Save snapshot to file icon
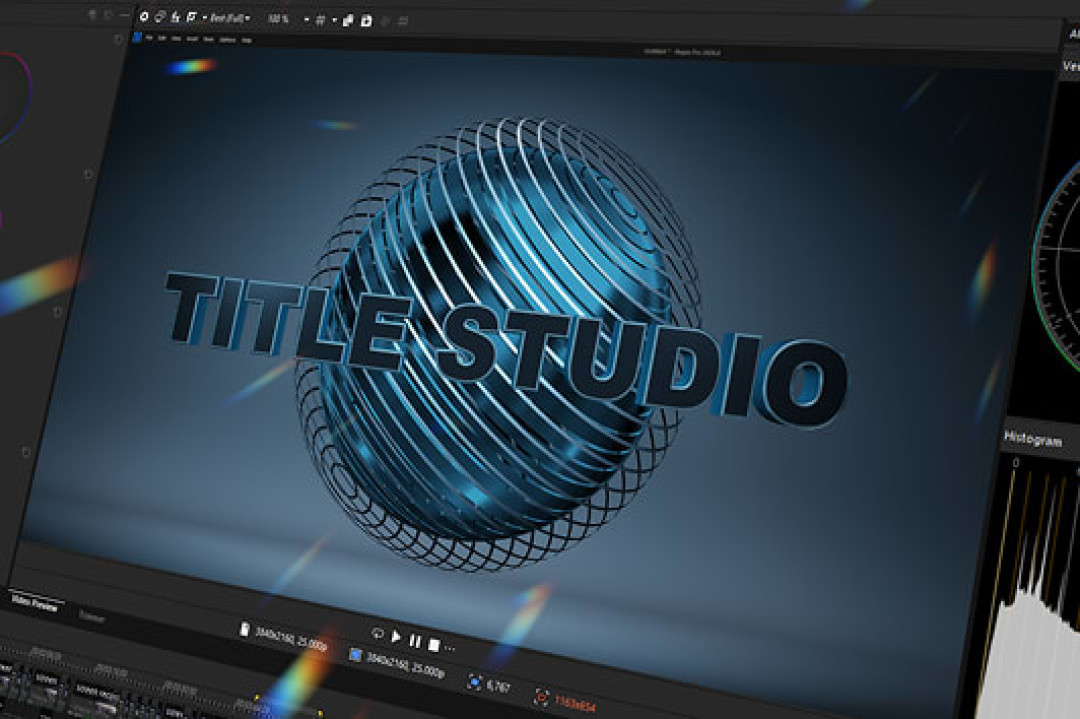 (x=366, y=20)
